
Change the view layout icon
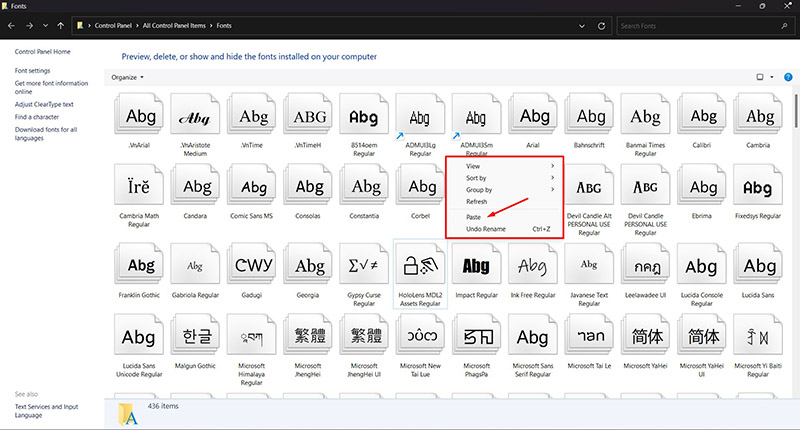click(x=760, y=77)
